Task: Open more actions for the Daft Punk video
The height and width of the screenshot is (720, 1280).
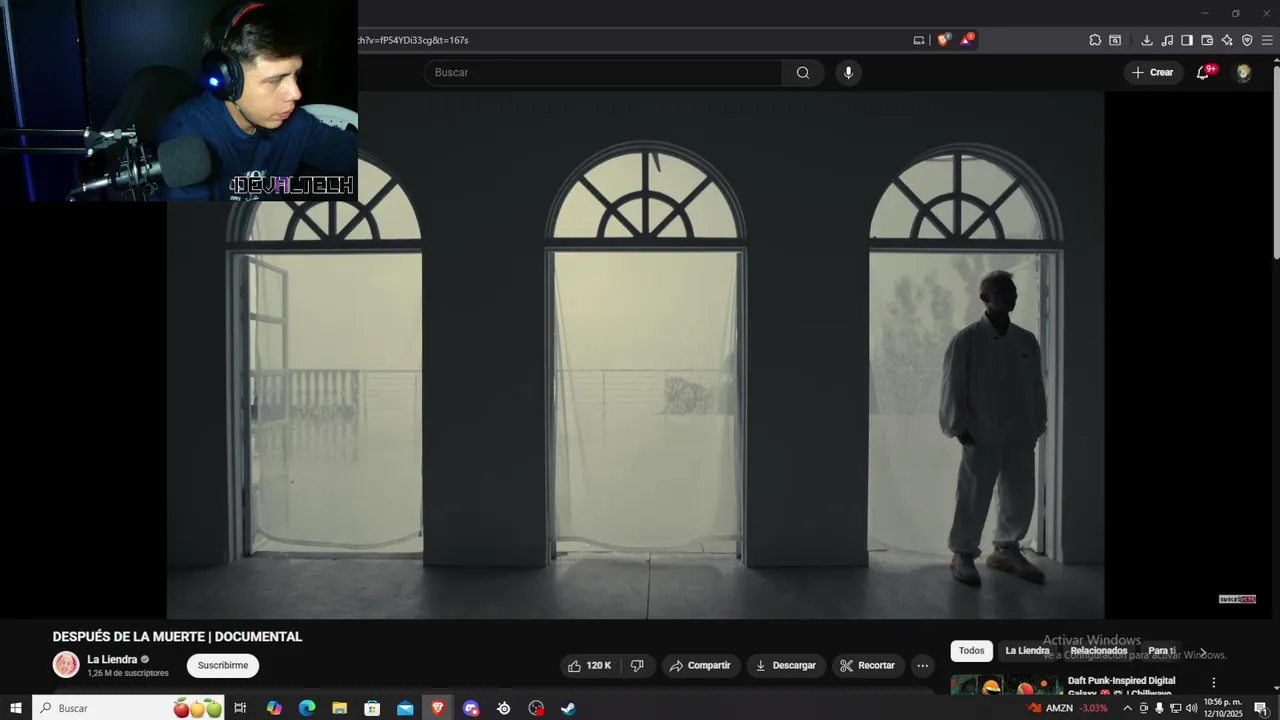Action: pos(1214,683)
